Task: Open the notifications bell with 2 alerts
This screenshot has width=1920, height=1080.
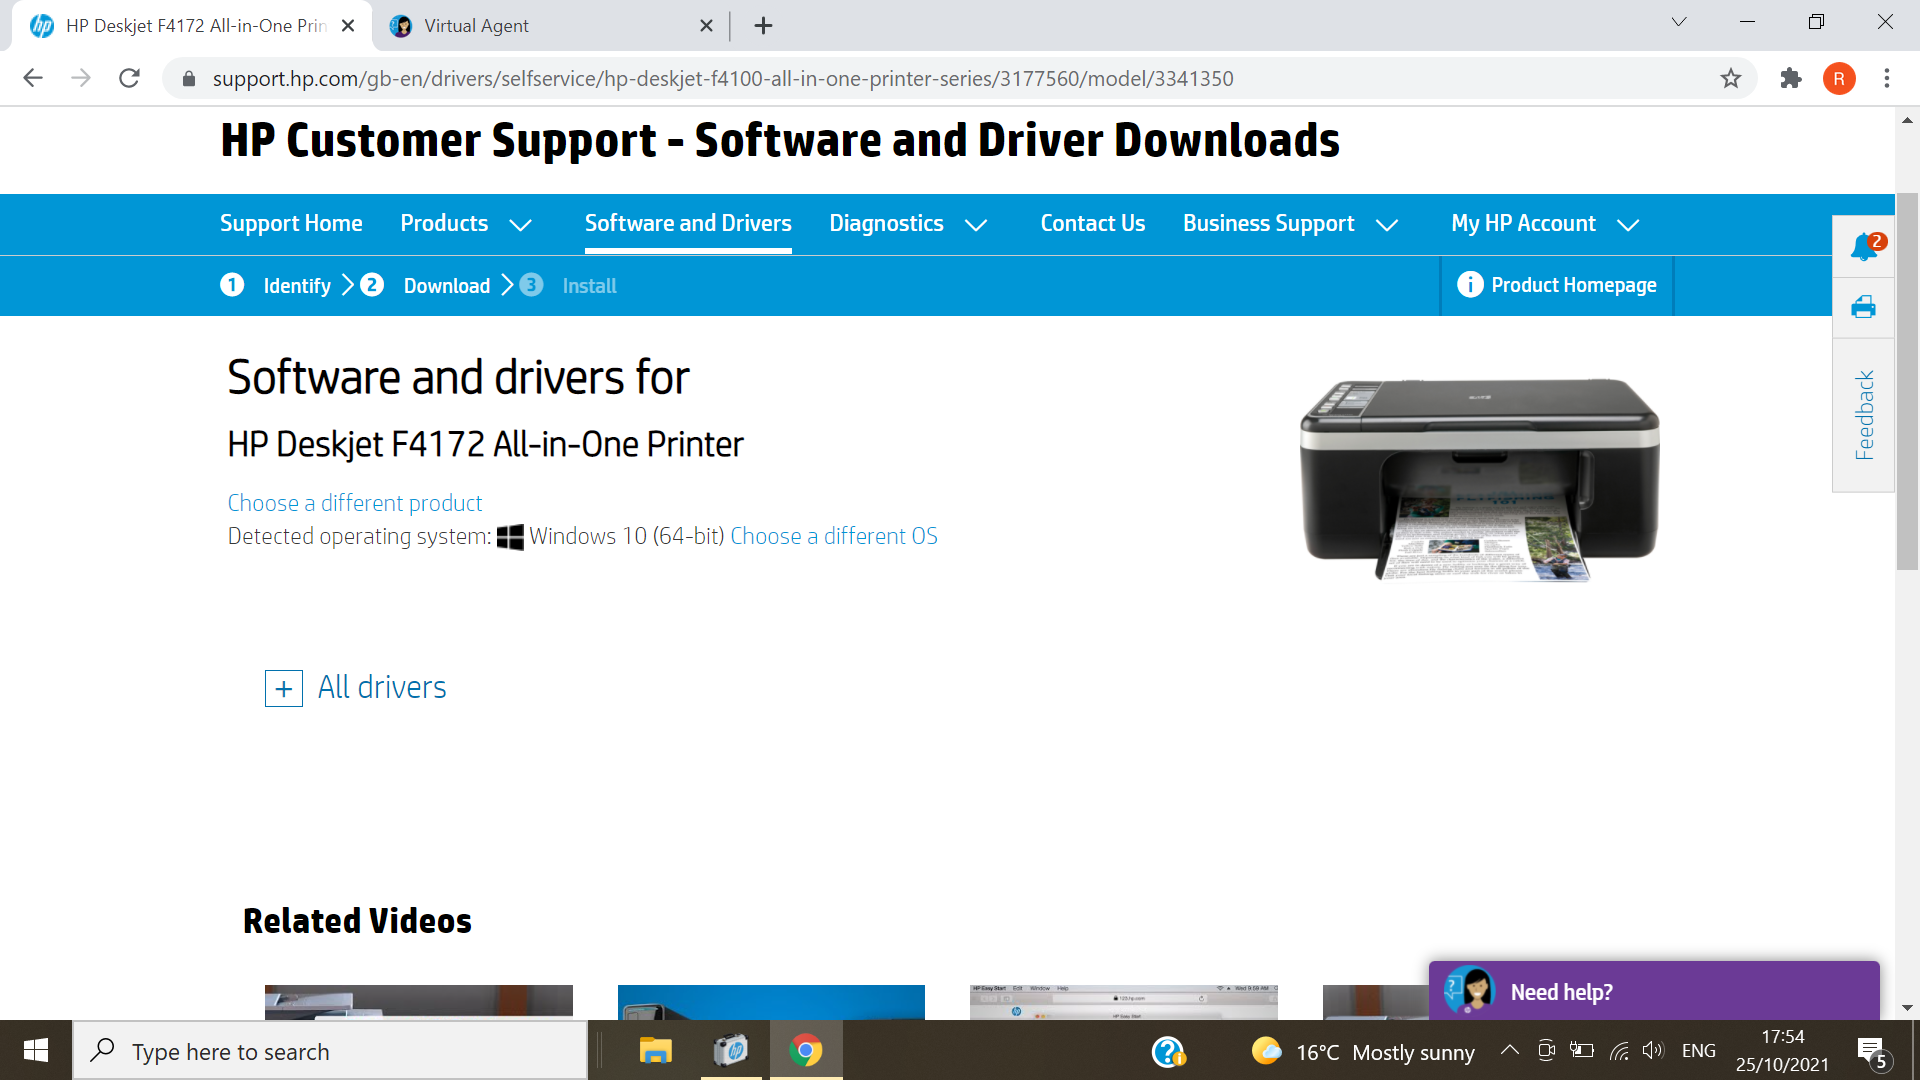Action: coord(1865,246)
